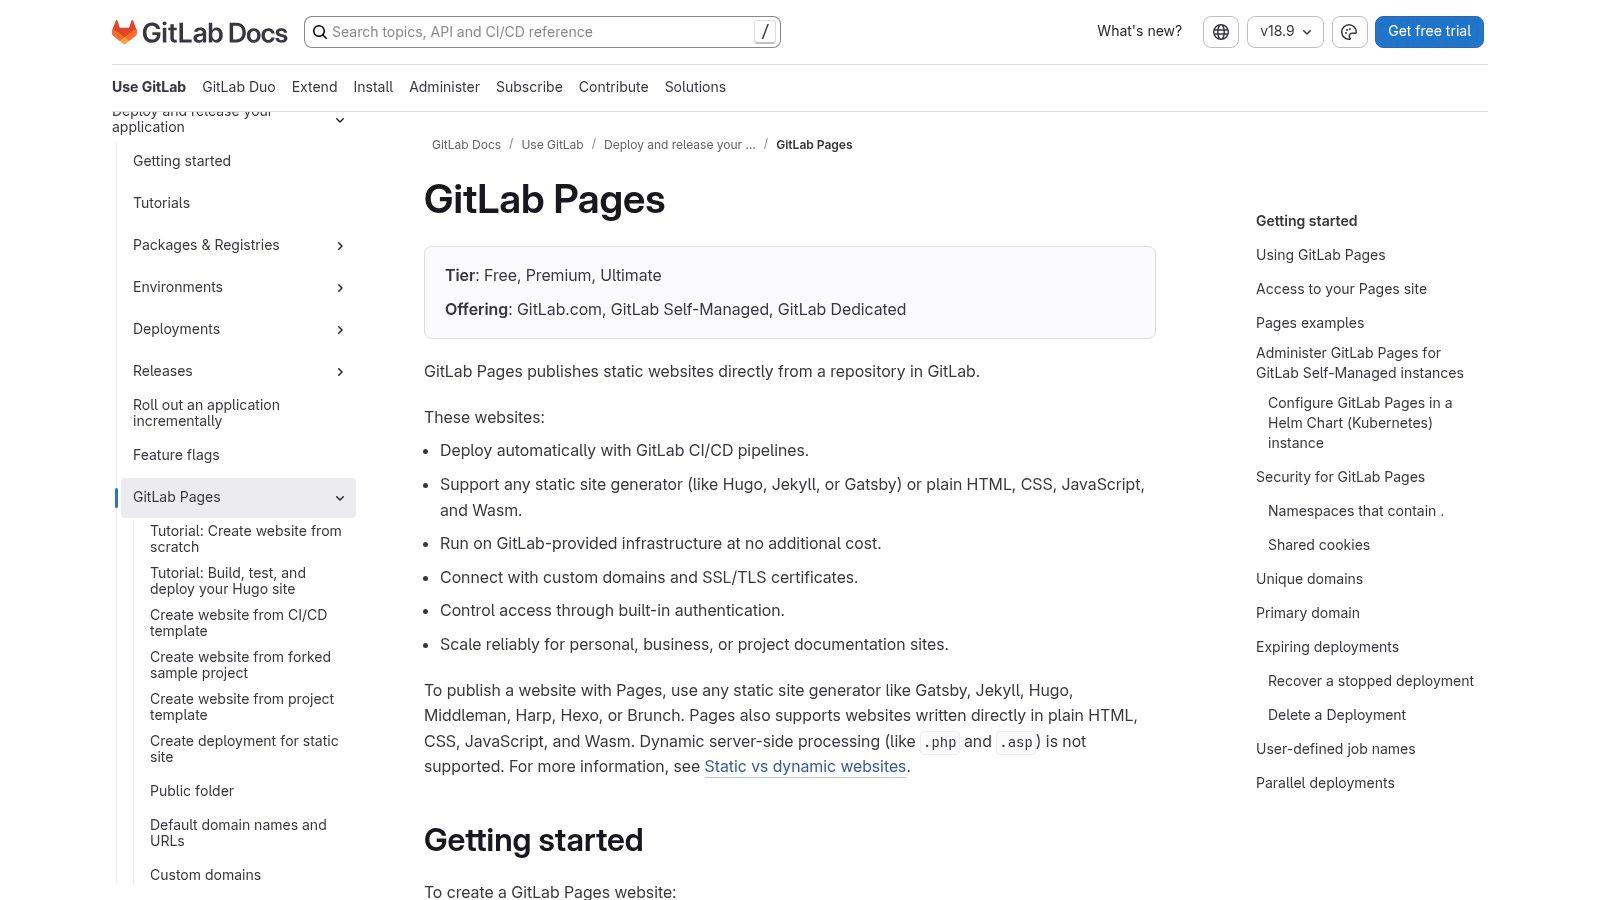Click the search topics input field
Viewport: 1600px width, 900px height.
click(x=520, y=31)
